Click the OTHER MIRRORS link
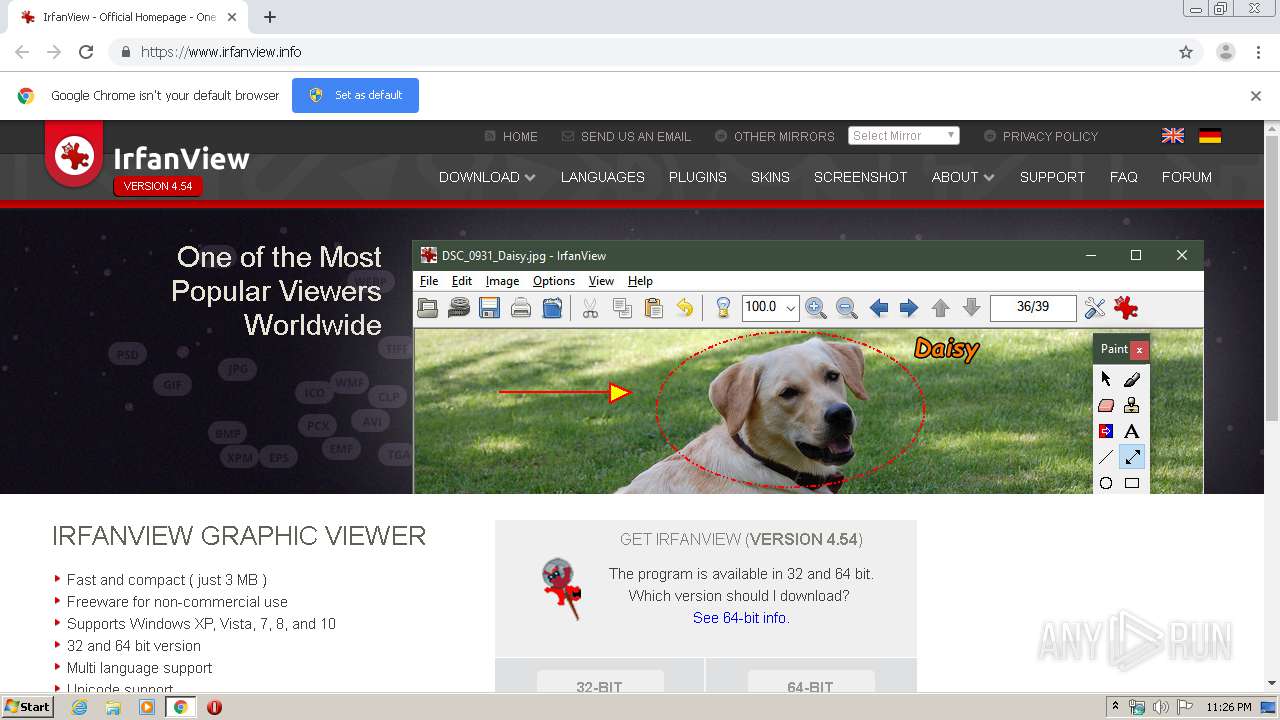The width and height of the screenshot is (1280, 720). point(775,136)
